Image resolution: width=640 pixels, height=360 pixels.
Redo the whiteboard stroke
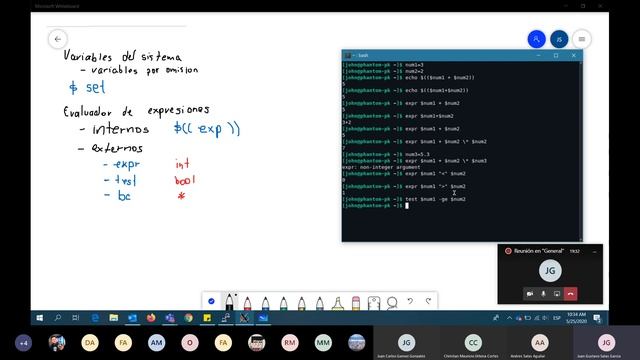click(428, 301)
